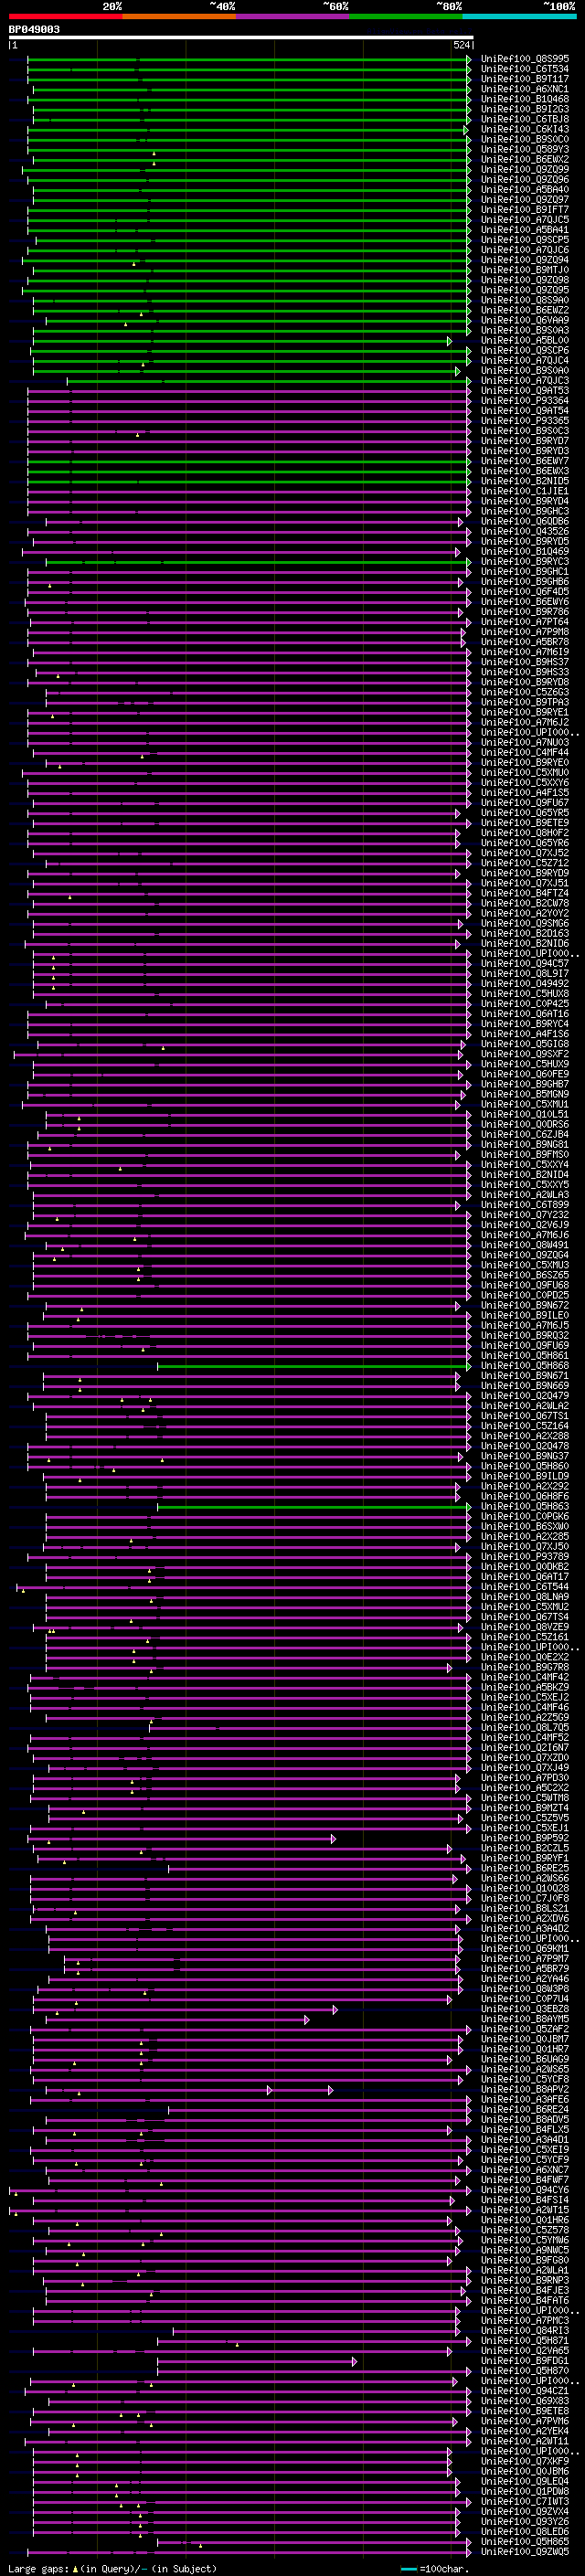This screenshot has width=585, height=2576.
Task: Open hit UniRef100_C6T534 label
Action: click(525, 69)
